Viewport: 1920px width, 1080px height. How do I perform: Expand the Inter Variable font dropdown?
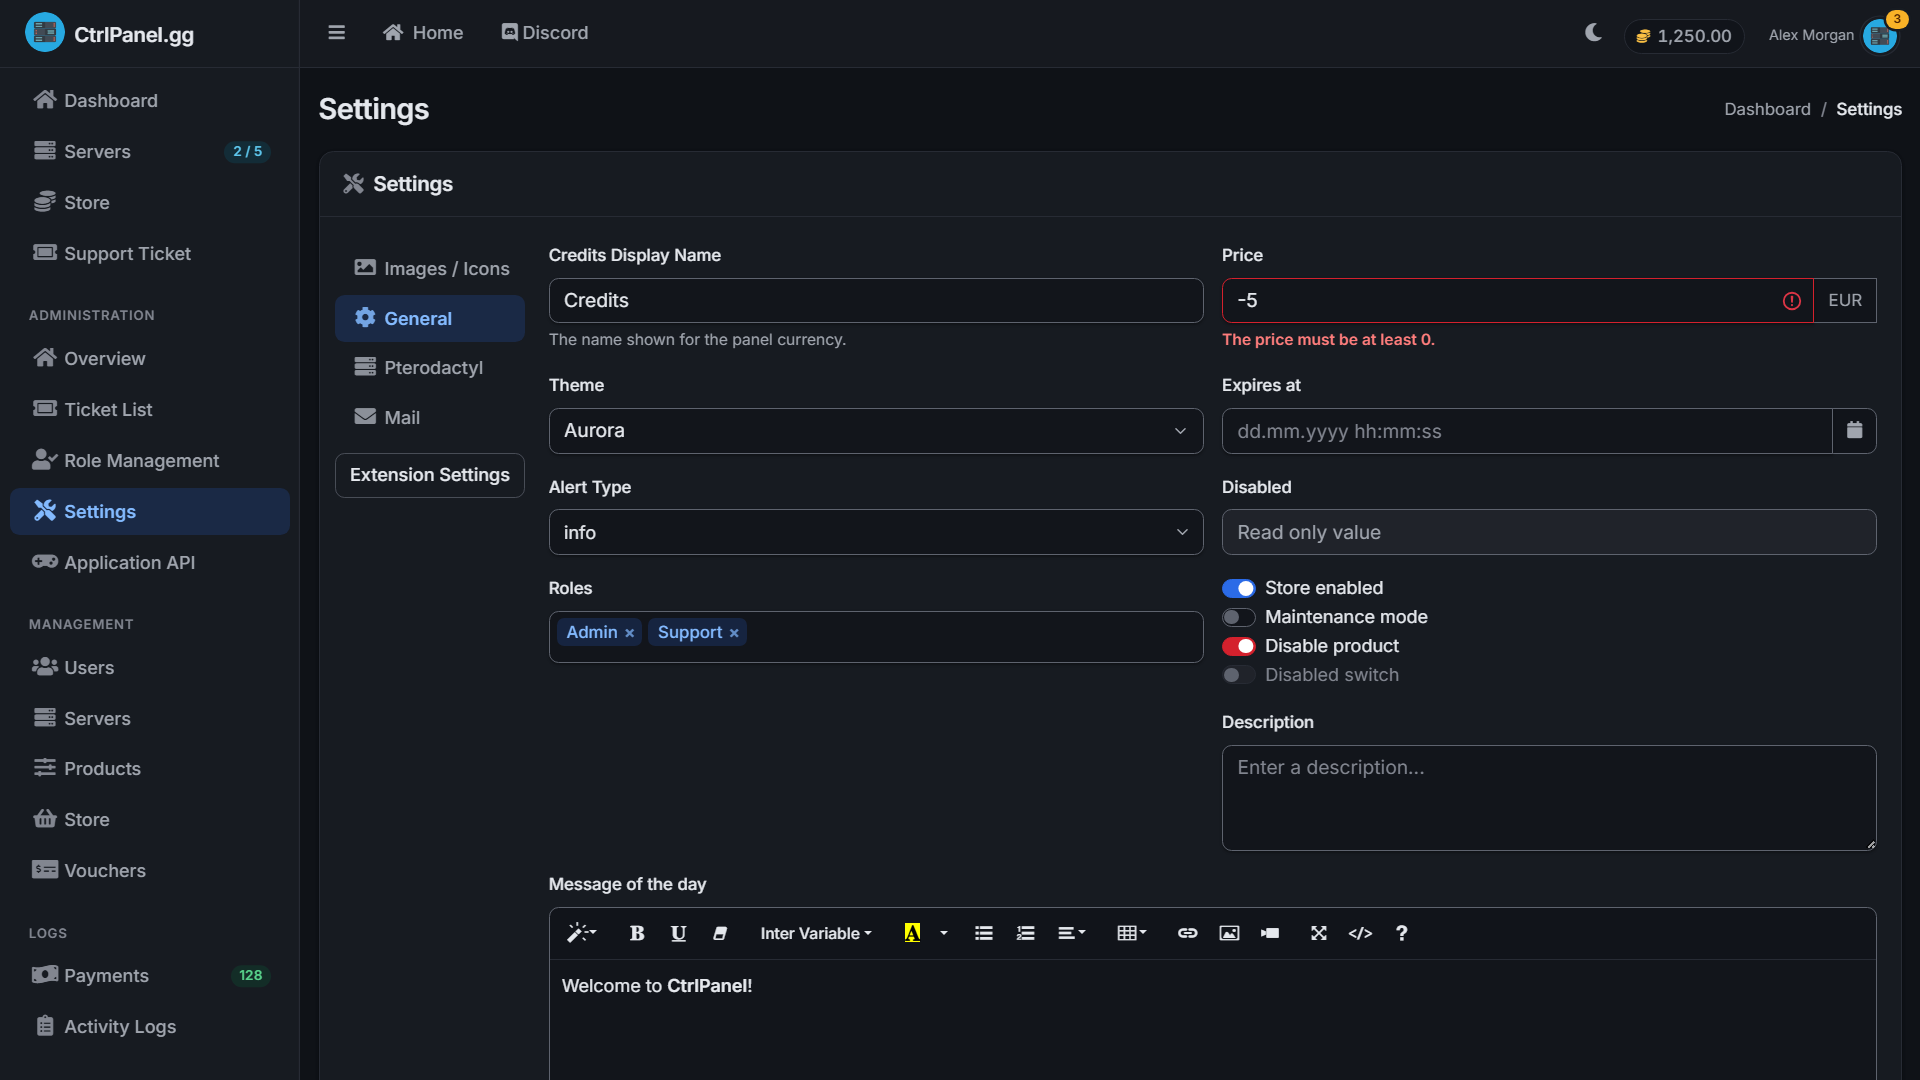815,933
